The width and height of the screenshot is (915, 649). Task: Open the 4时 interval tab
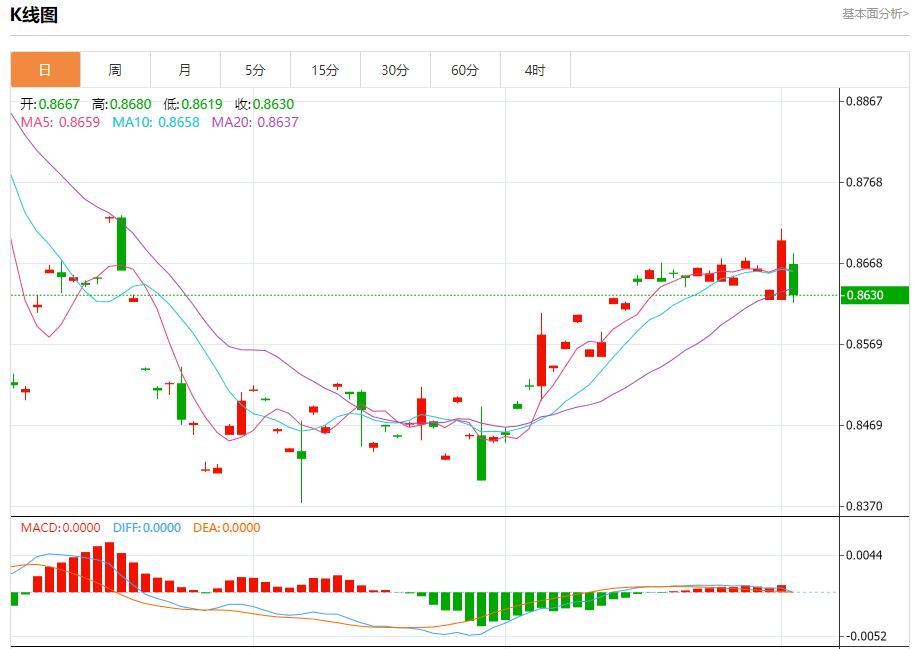(x=536, y=70)
